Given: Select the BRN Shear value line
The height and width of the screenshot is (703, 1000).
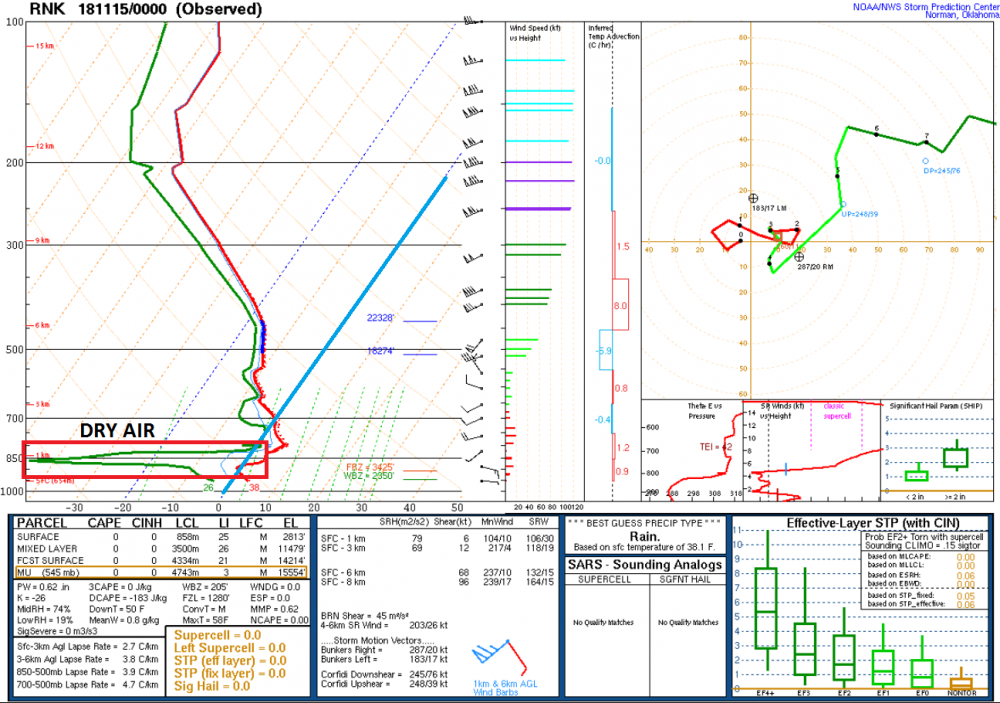Looking at the screenshot, I should (x=365, y=616).
